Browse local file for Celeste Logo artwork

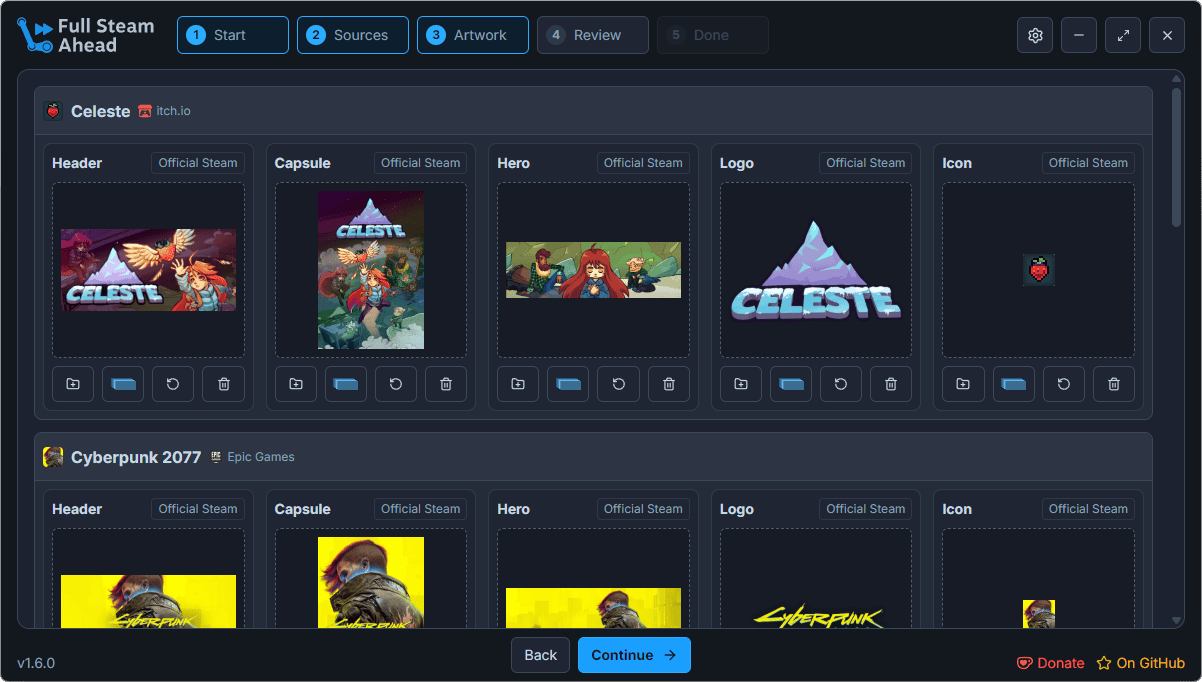tap(741, 384)
